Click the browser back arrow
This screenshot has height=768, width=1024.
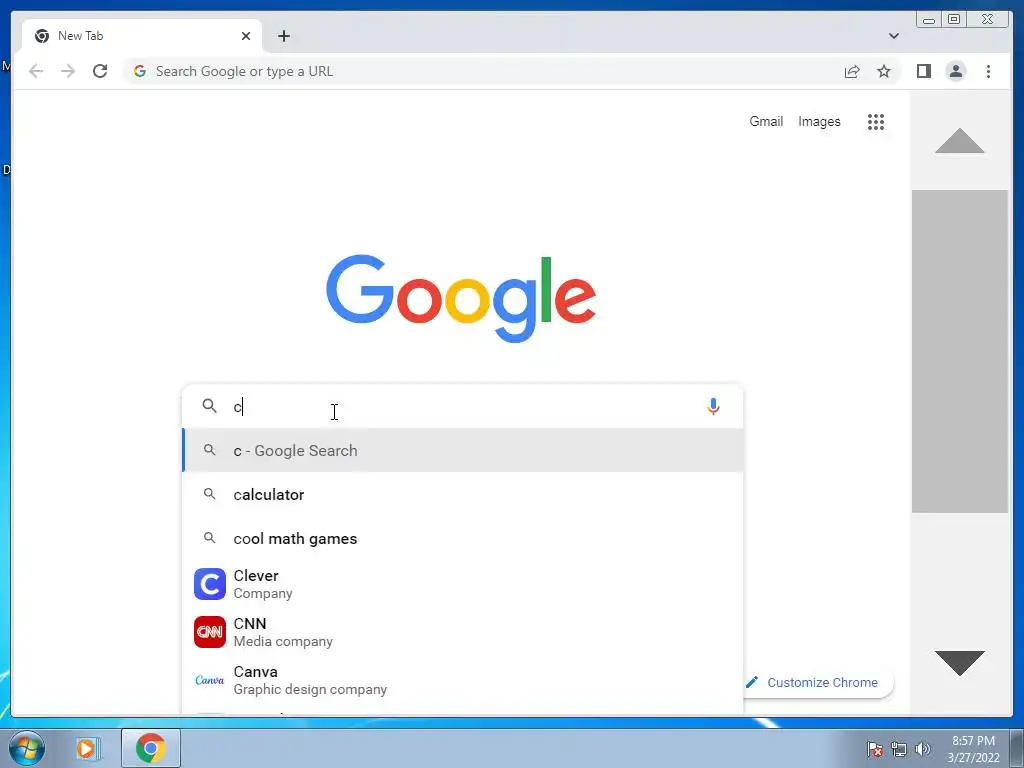(36, 71)
